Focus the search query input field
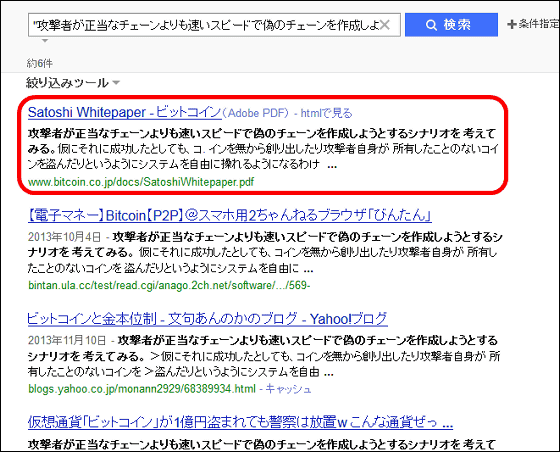The height and width of the screenshot is (452, 560). pos(214,25)
